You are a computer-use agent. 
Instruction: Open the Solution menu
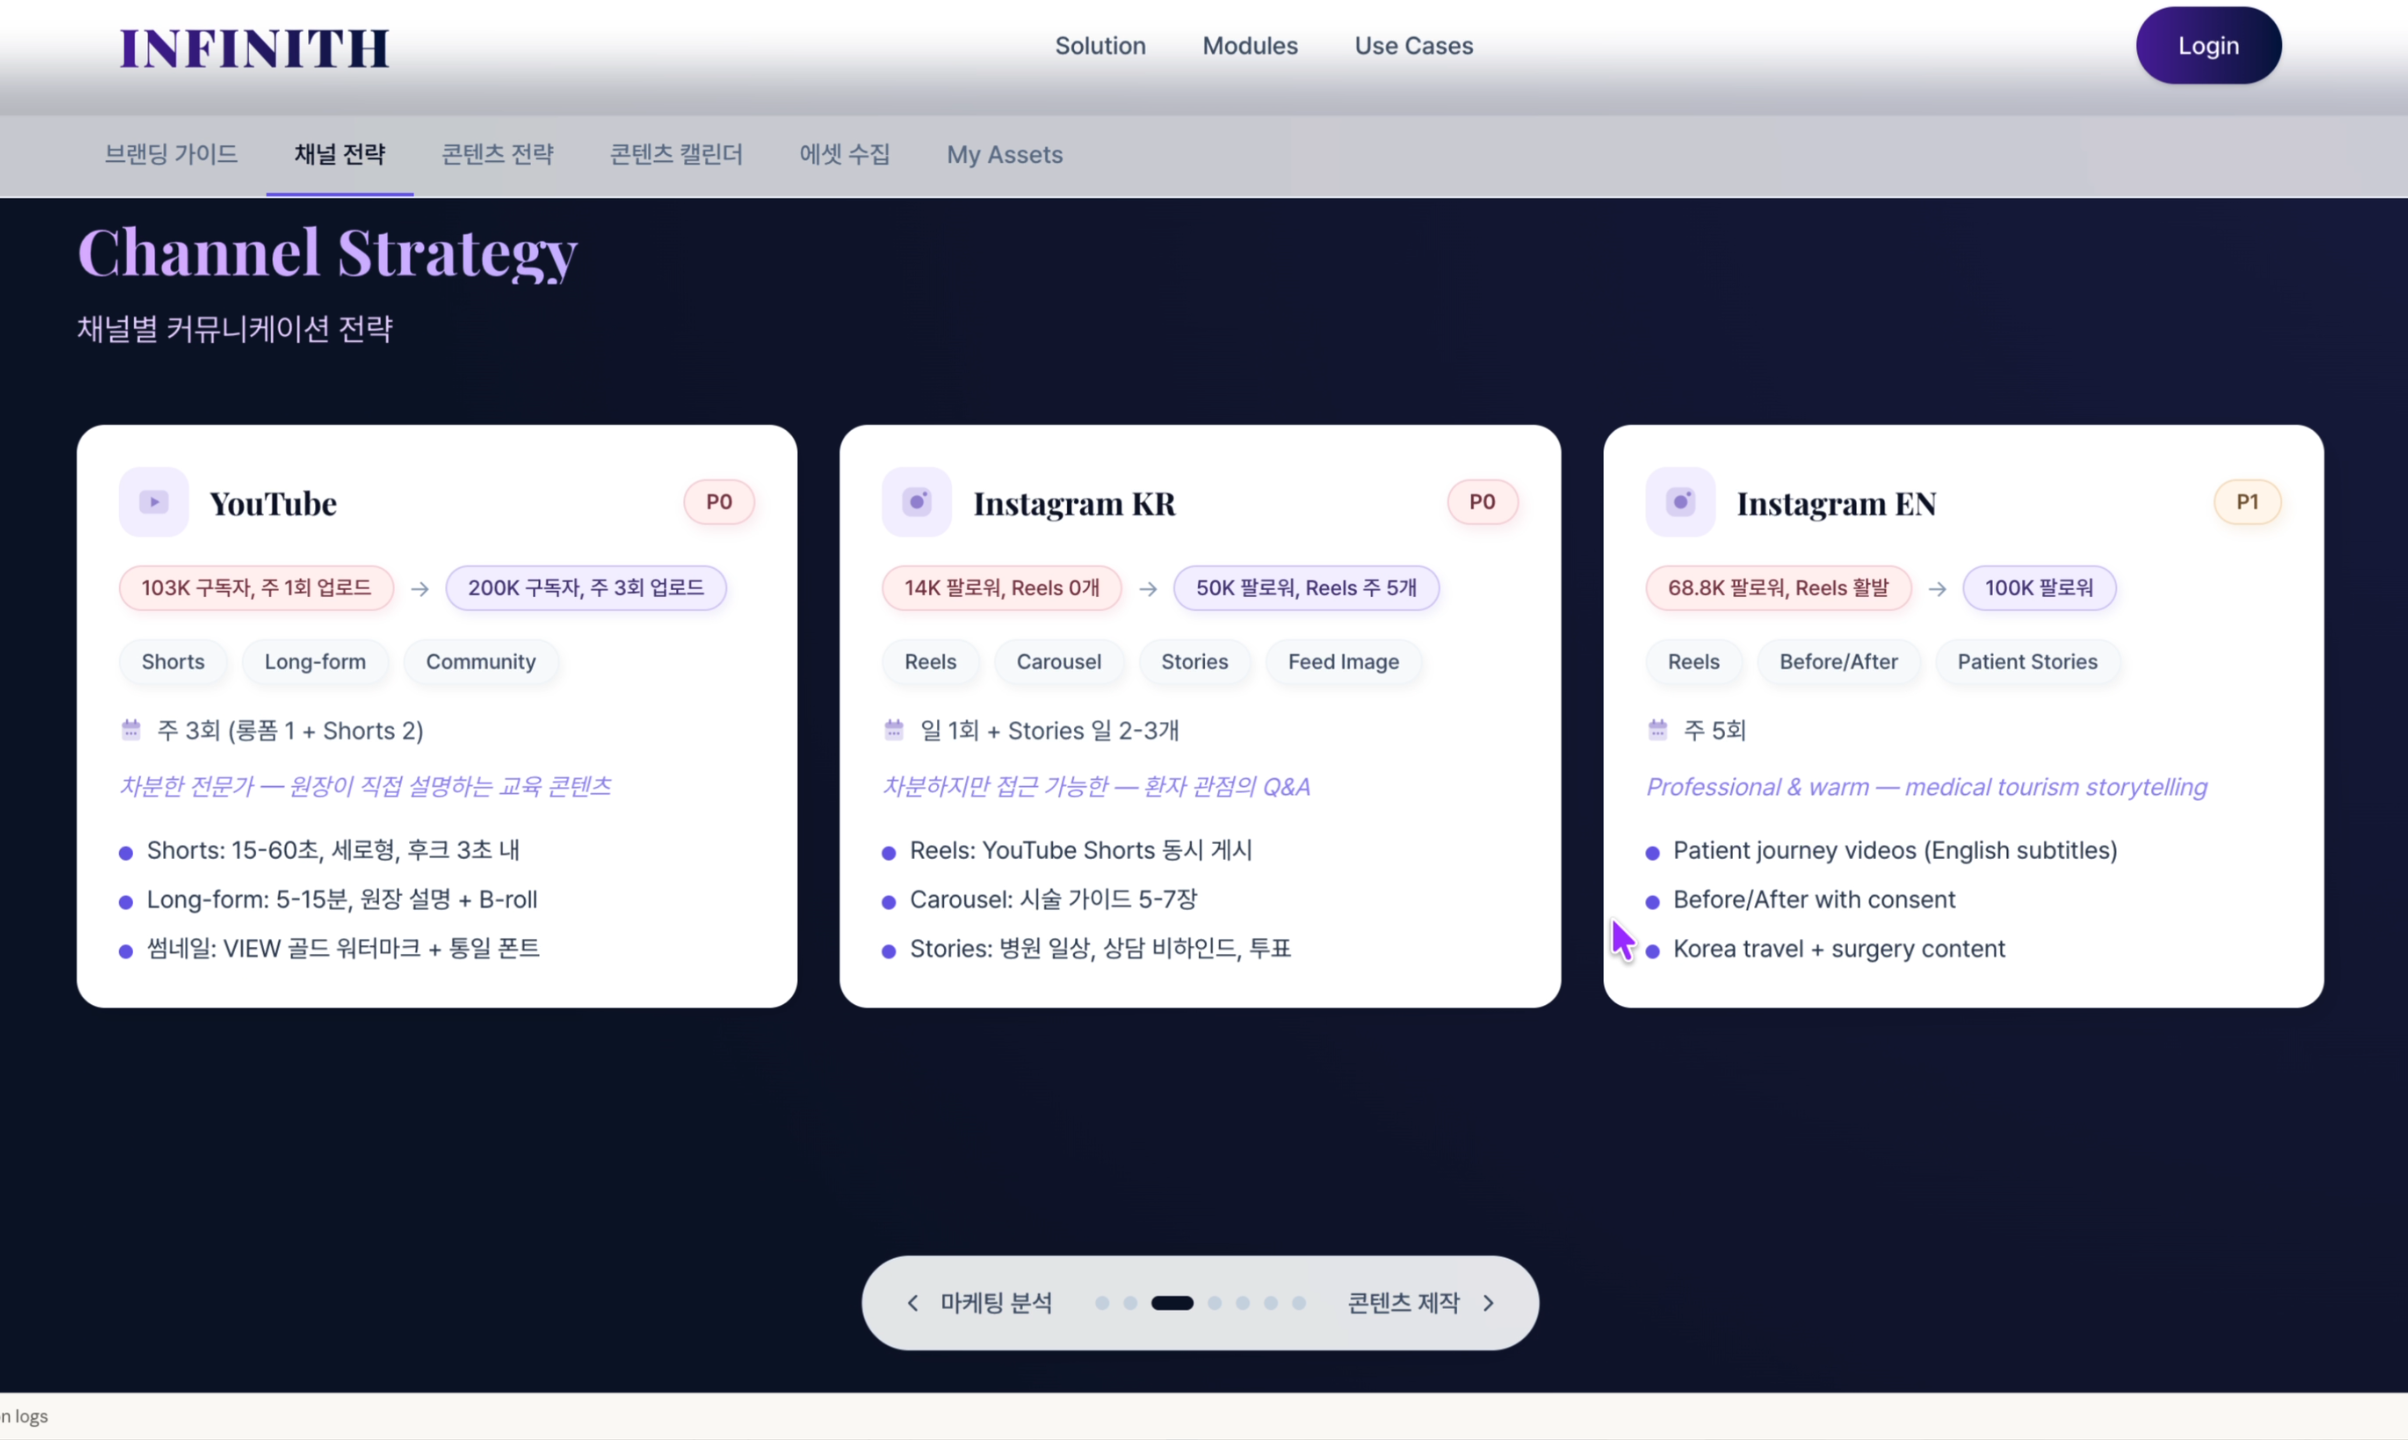coord(1100,46)
